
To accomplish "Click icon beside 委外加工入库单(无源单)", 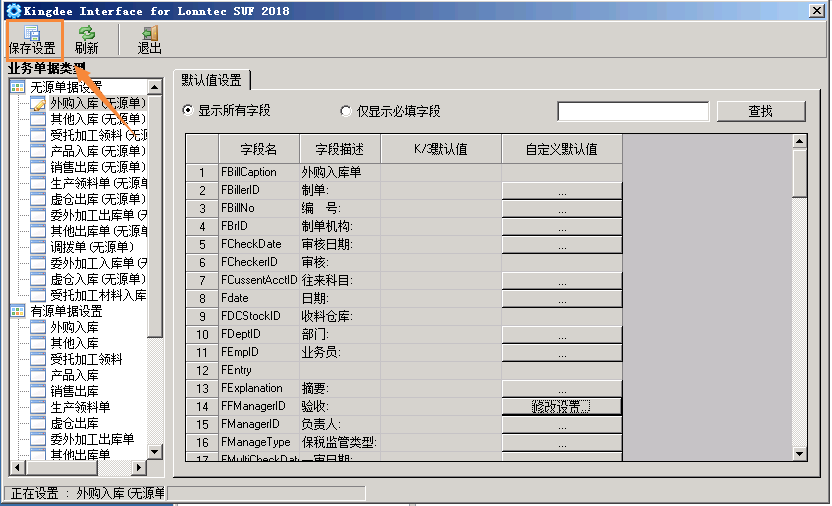I will click(x=38, y=263).
